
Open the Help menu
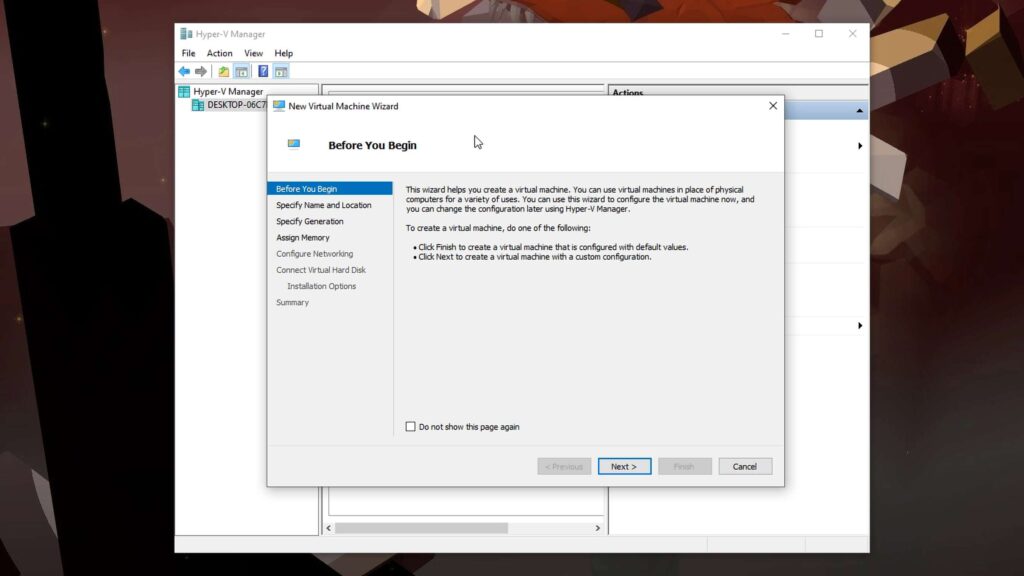pyautogui.click(x=283, y=53)
